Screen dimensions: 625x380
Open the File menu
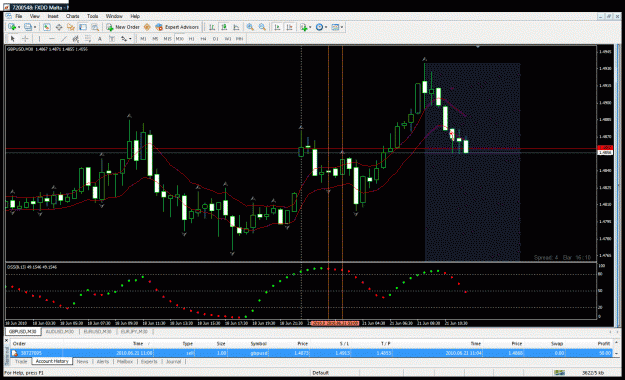pos(18,16)
